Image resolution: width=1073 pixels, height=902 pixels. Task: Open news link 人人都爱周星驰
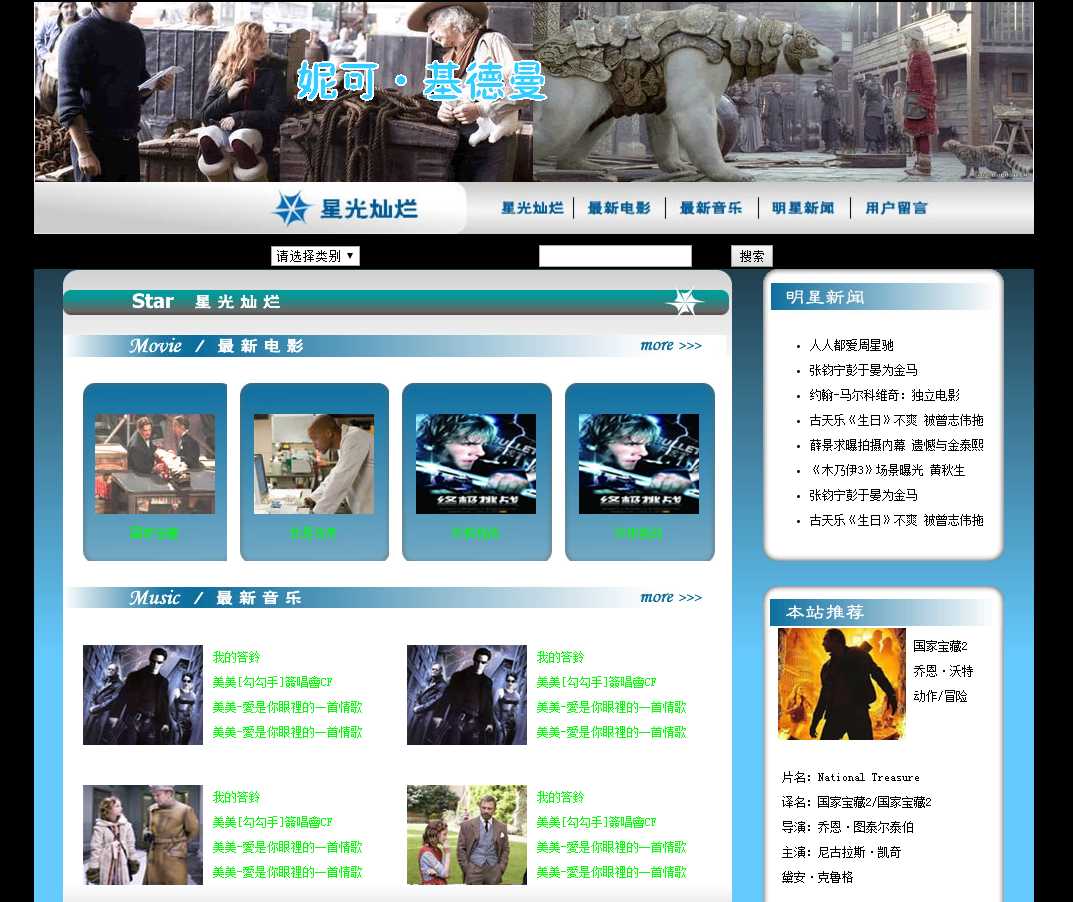[x=851, y=345]
